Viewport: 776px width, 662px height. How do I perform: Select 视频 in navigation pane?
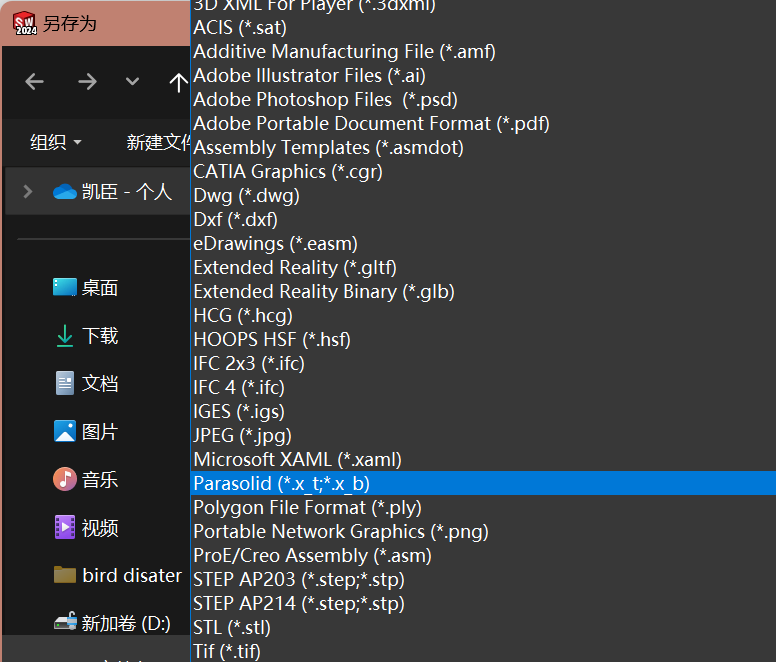pyautogui.click(x=100, y=528)
